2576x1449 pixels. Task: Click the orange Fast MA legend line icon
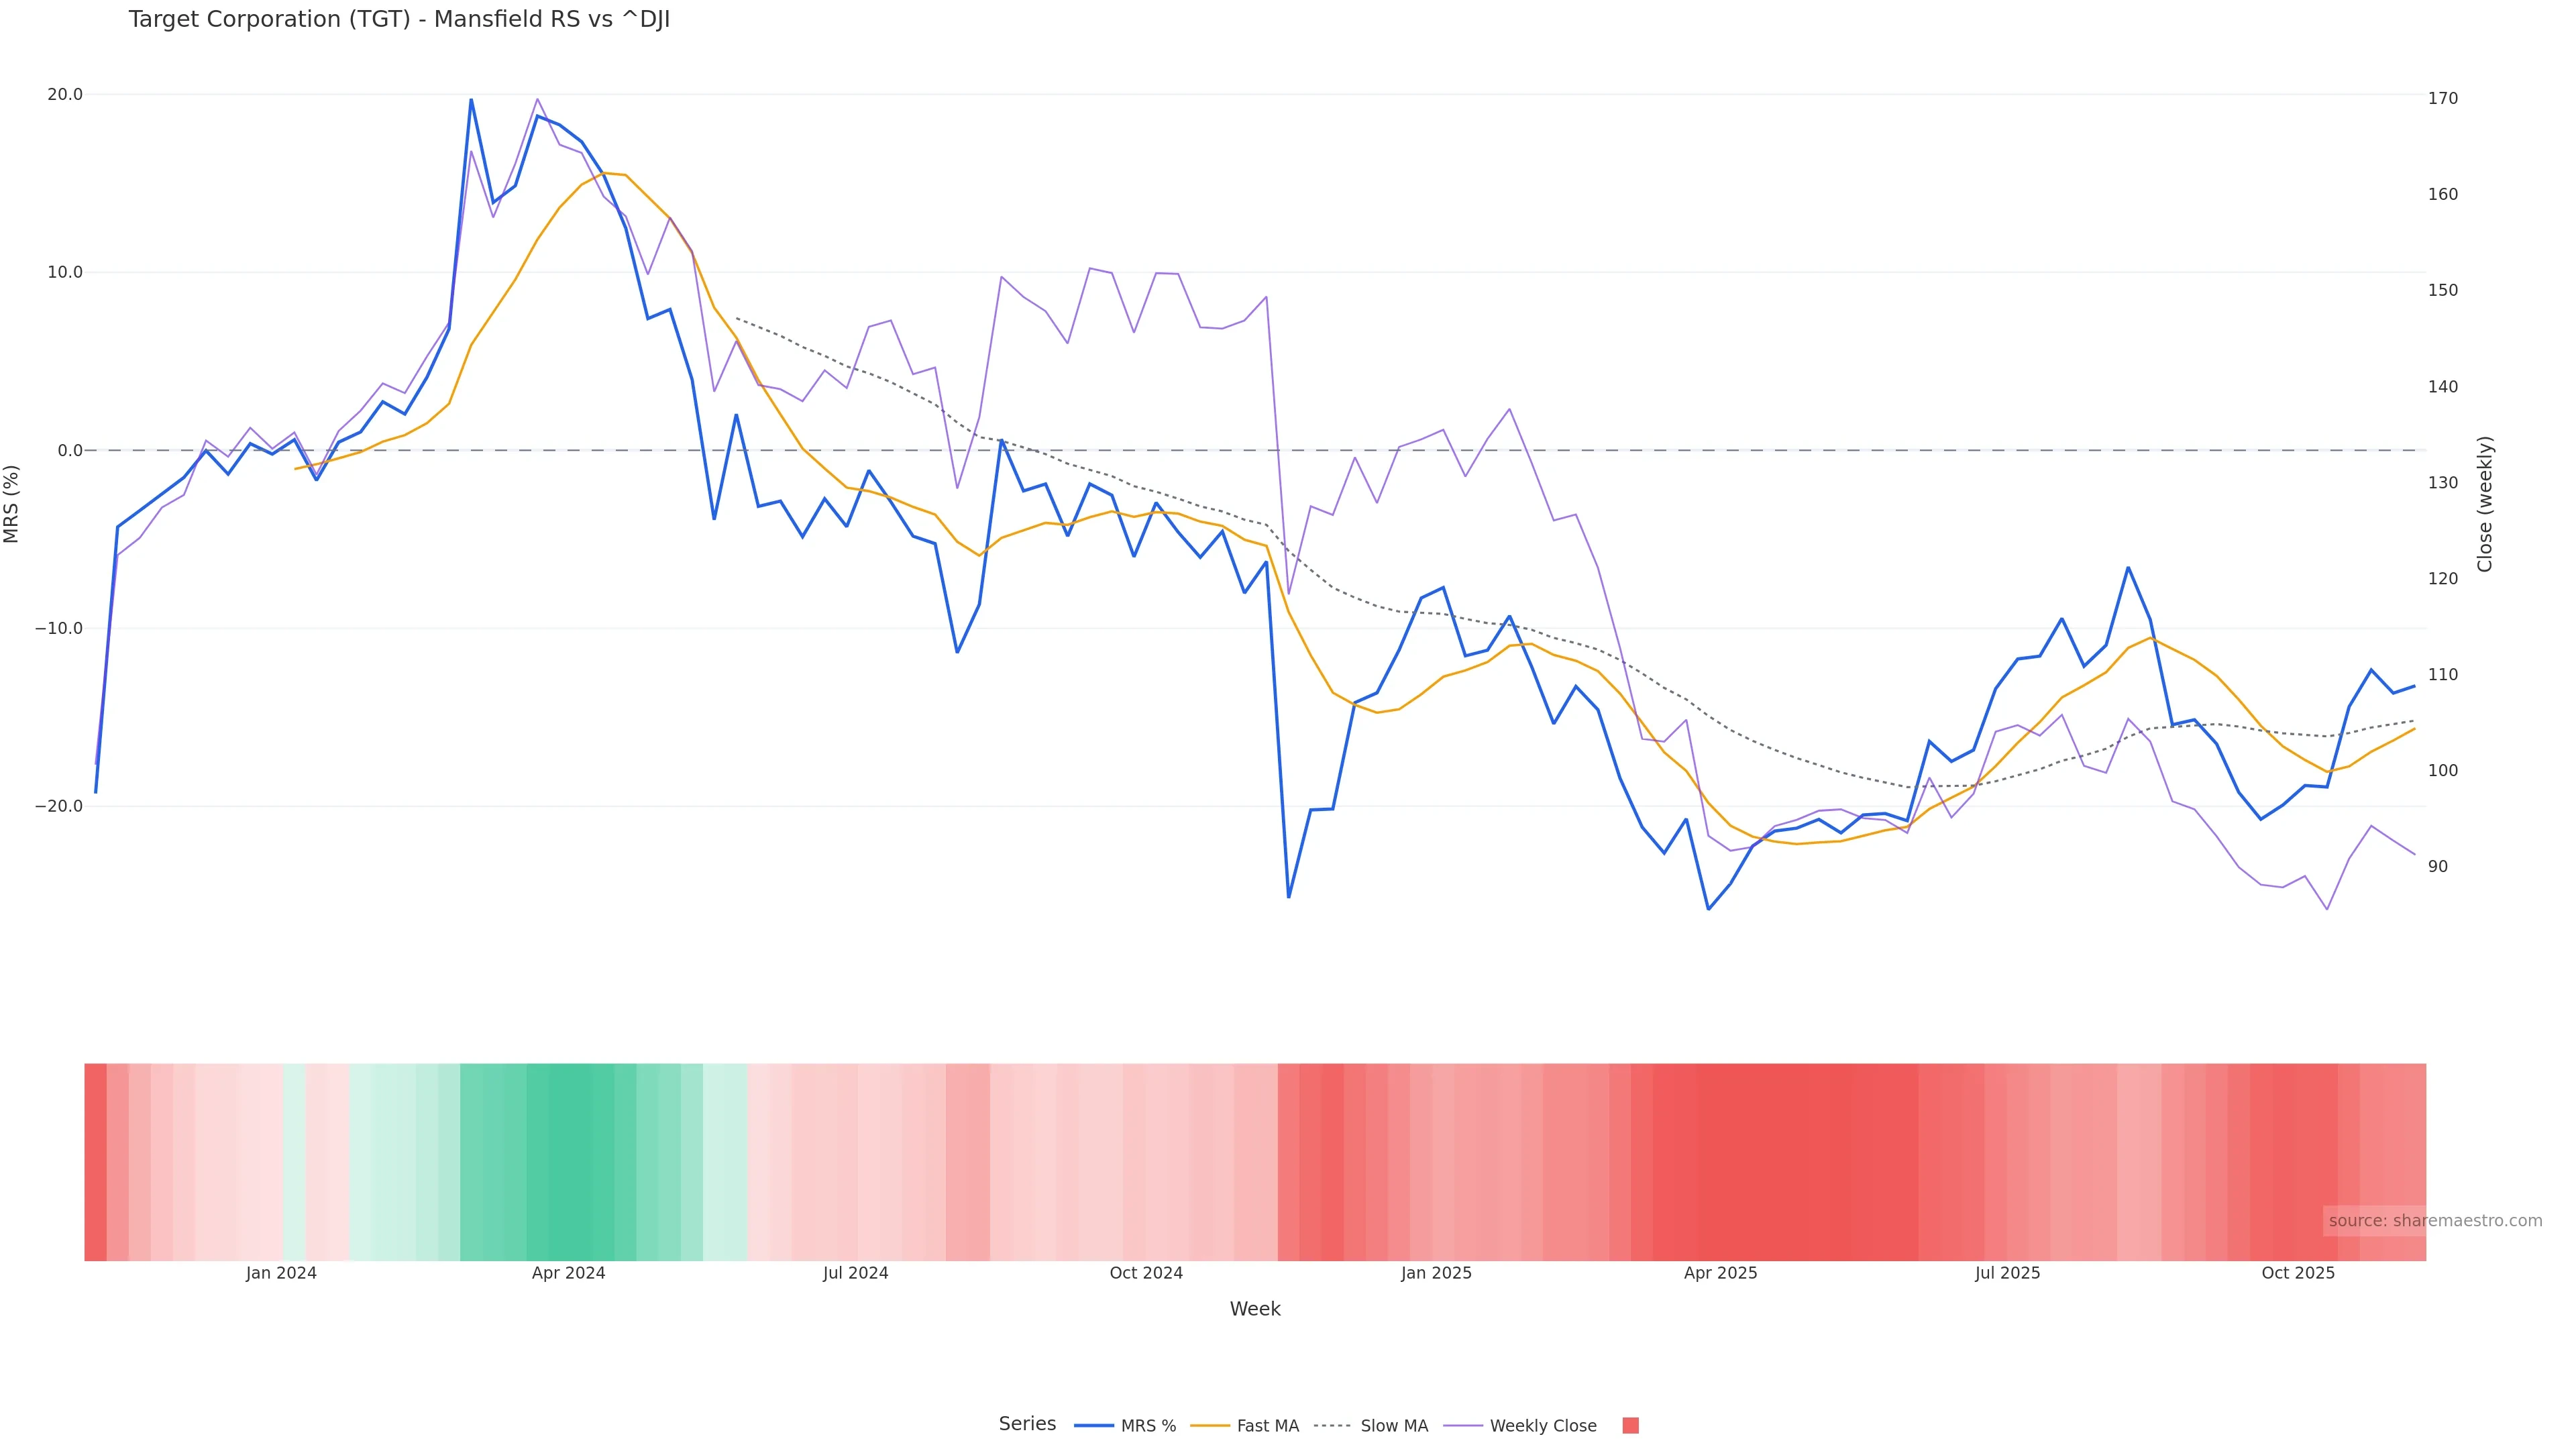[1210, 1426]
